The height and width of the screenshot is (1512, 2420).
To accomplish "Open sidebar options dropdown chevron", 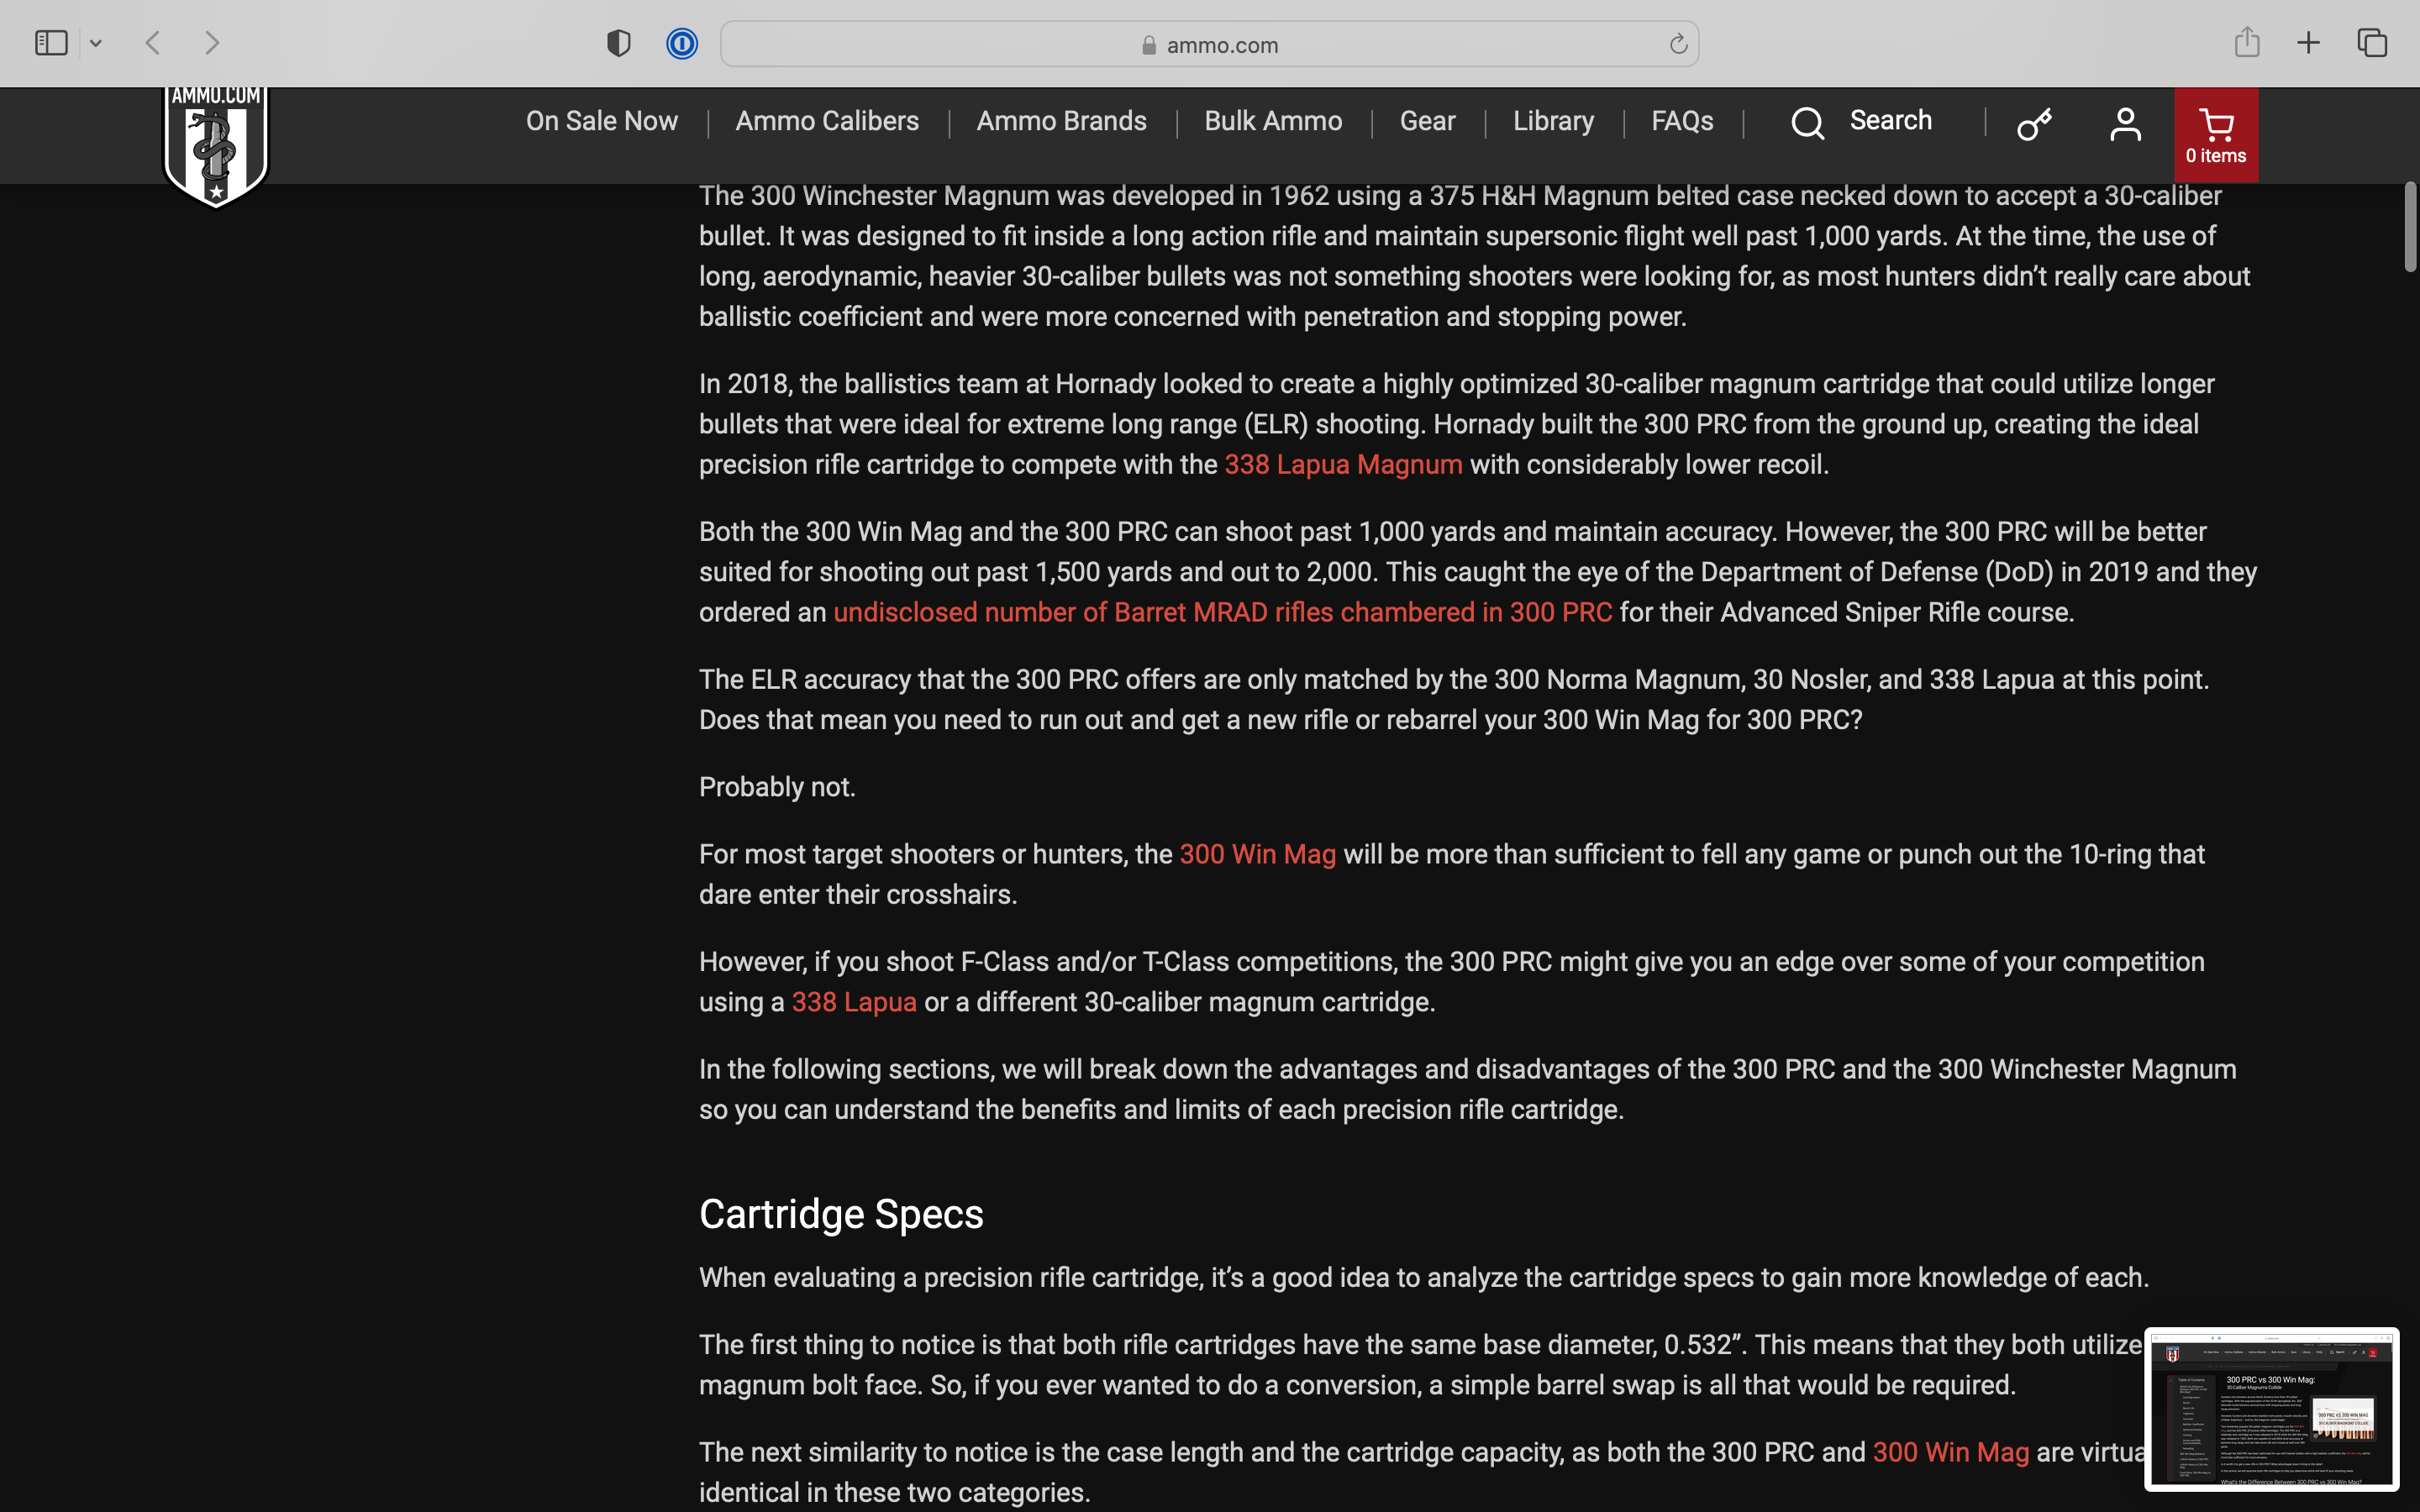I will (x=96, y=43).
